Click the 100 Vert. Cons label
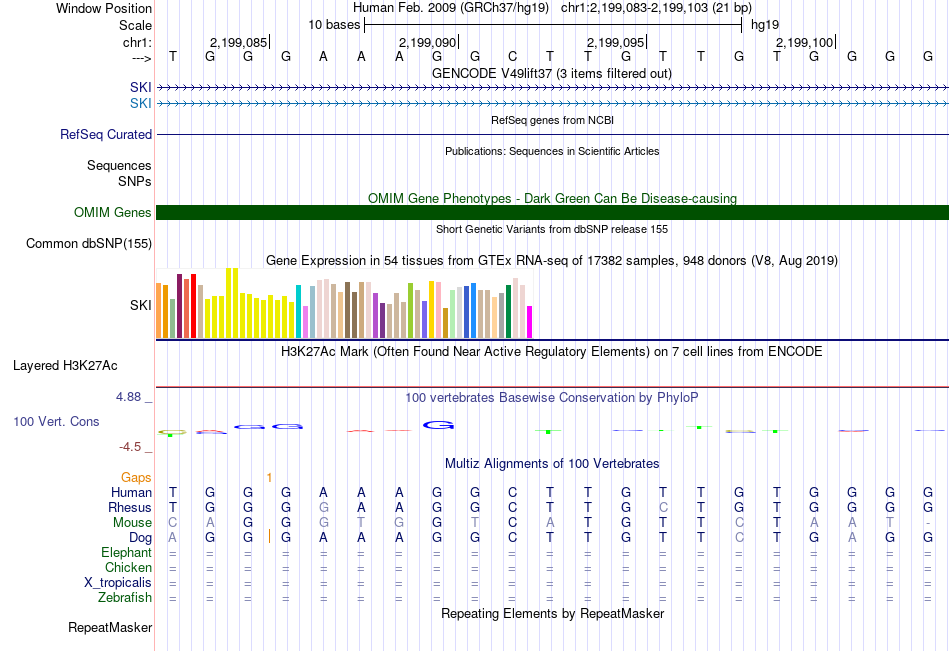The height and width of the screenshot is (651, 950). click(x=56, y=422)
